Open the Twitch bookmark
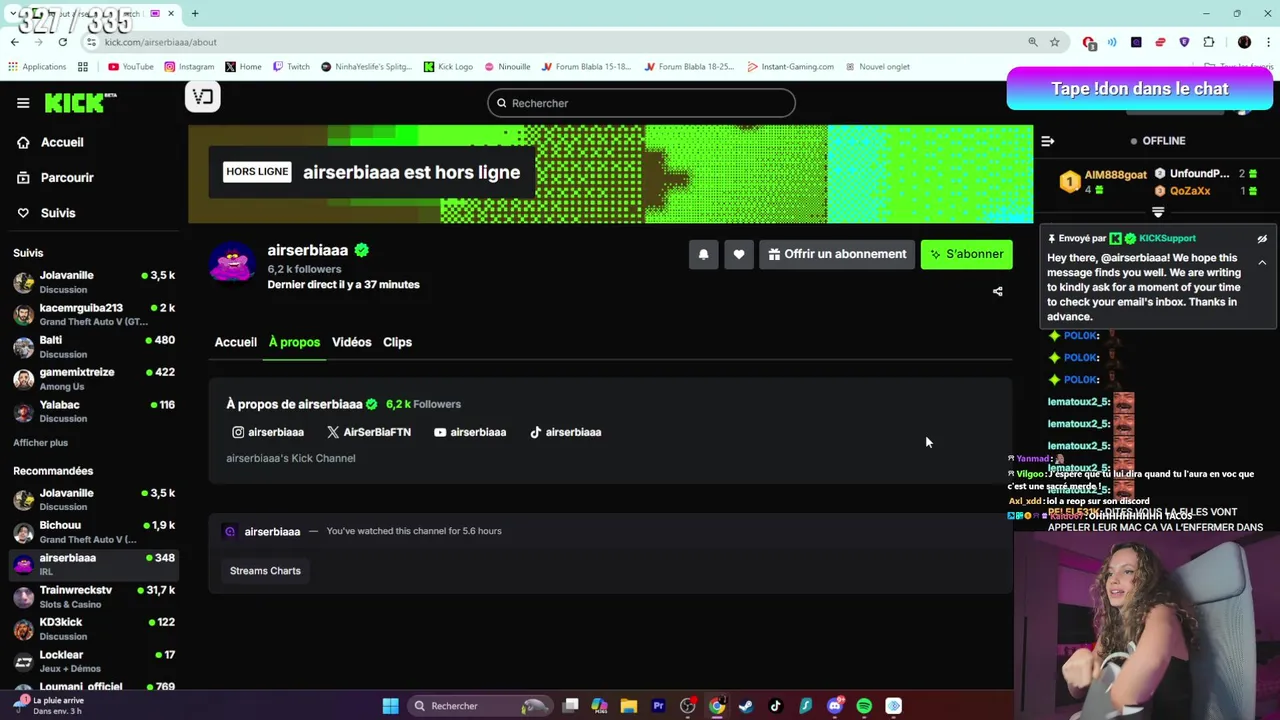 point(291,67)
